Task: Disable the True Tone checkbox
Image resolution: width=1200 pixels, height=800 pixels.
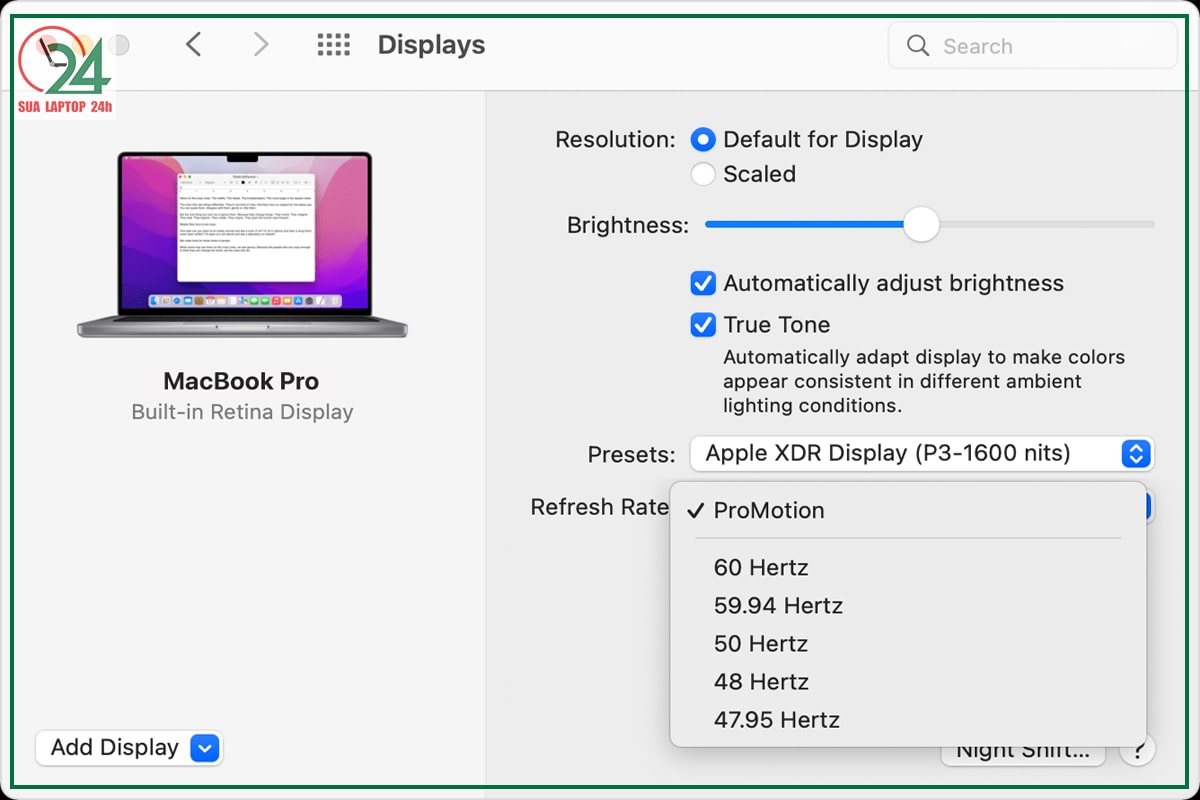Action: coord(703,325)
